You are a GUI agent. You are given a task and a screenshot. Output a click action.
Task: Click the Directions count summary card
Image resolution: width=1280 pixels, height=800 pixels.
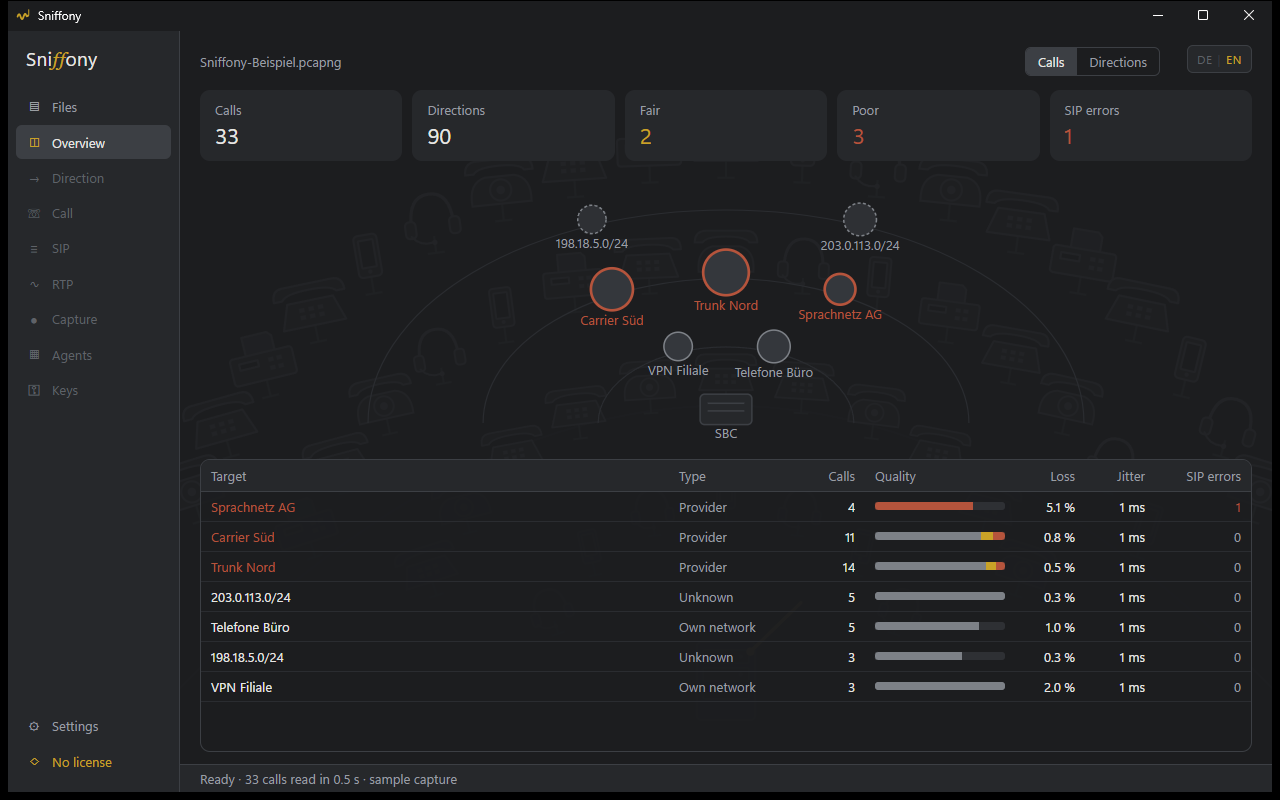pyautogui.click(x=513, y=126)
